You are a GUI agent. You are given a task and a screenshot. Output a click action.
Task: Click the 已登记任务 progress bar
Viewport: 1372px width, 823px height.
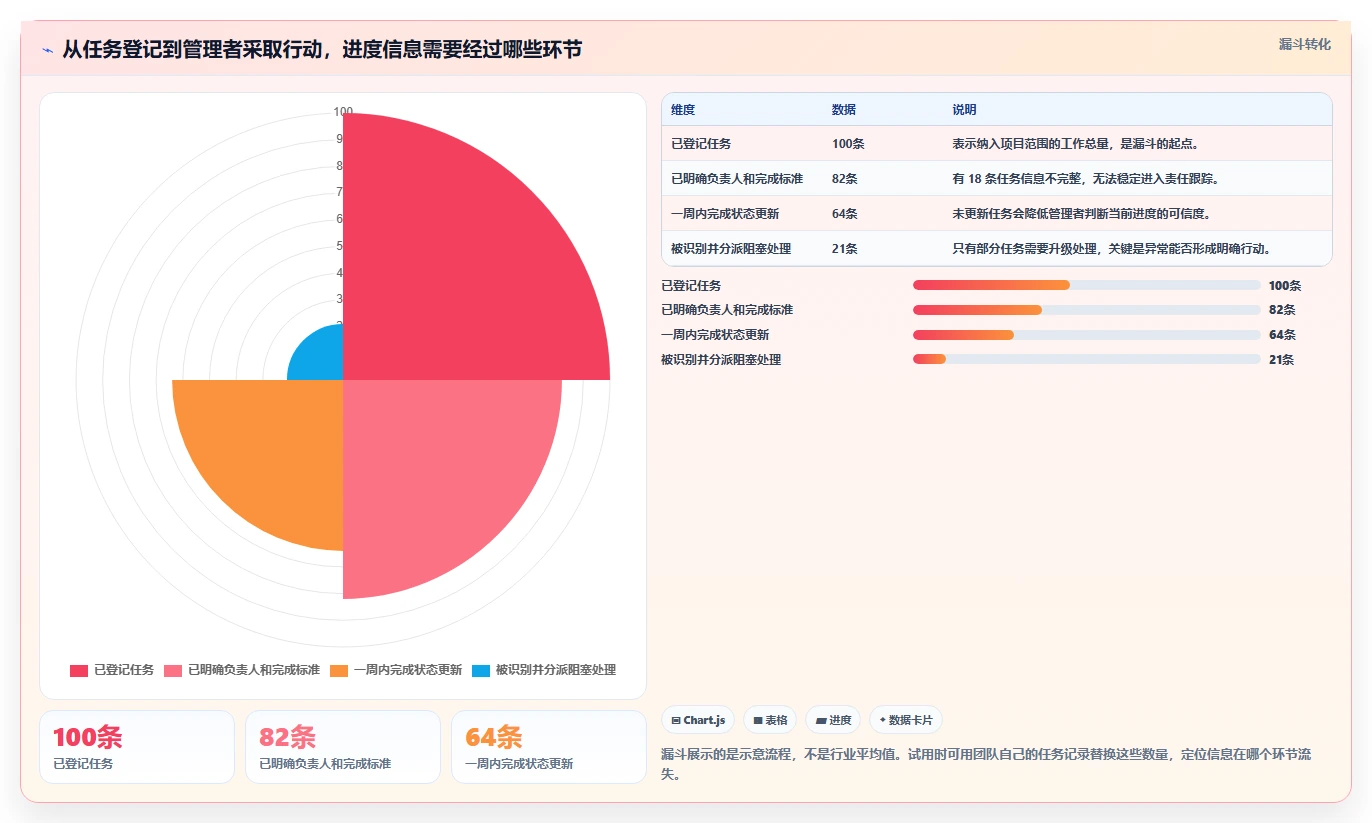tap(1086, 285)
